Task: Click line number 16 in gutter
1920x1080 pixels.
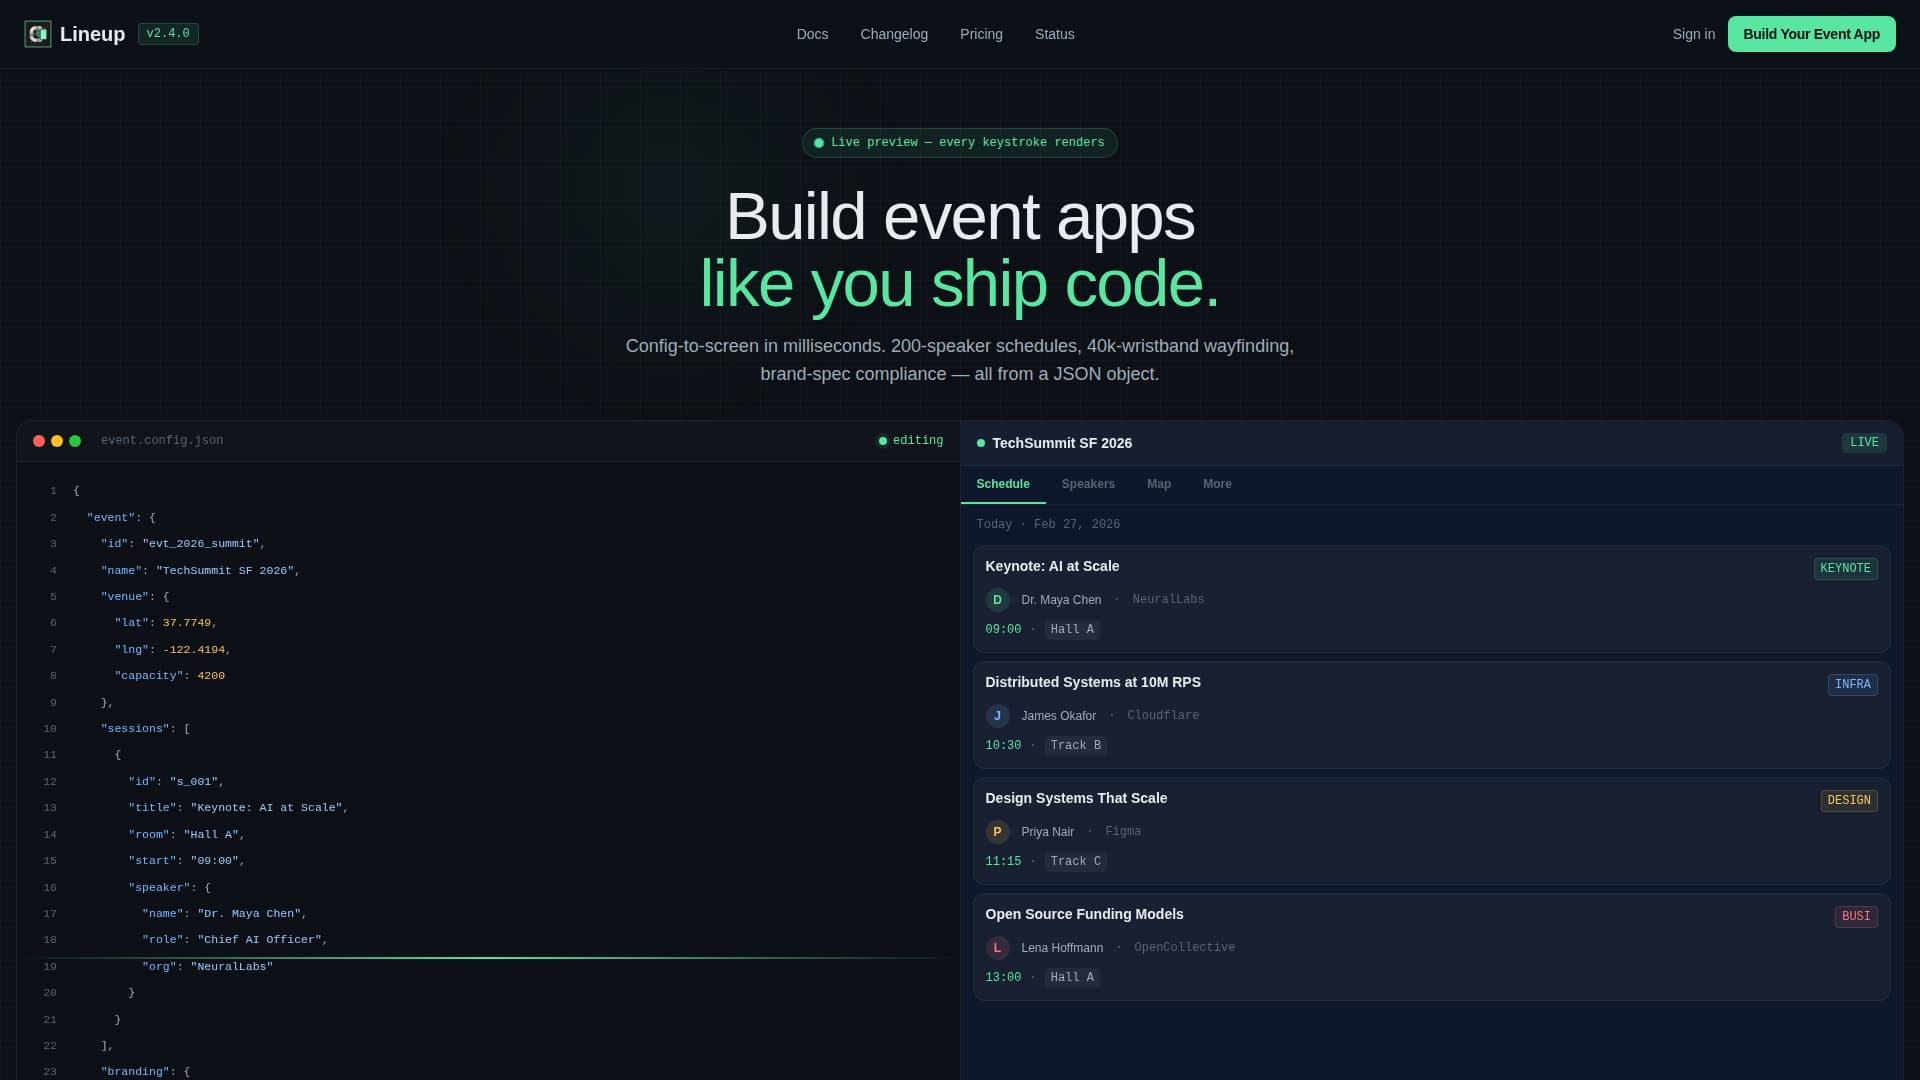Action: pyautogui.click(x=50, y=888)
